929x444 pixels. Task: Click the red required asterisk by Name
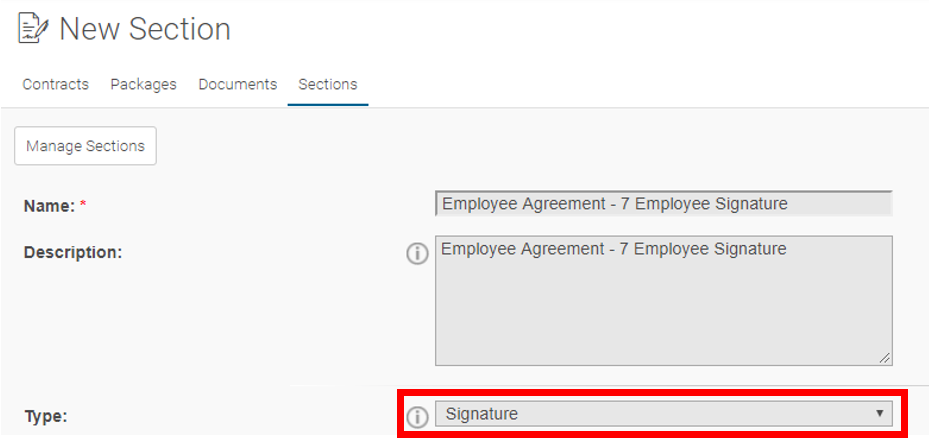[83, 205]
